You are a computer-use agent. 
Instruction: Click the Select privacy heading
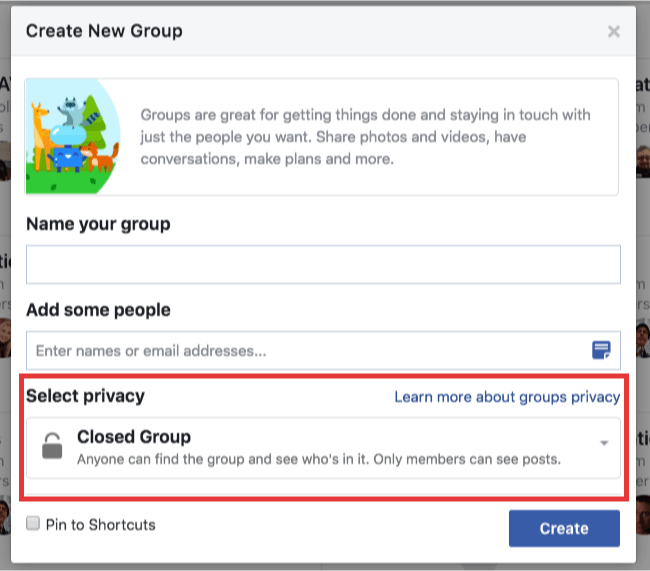coord(85,396)
